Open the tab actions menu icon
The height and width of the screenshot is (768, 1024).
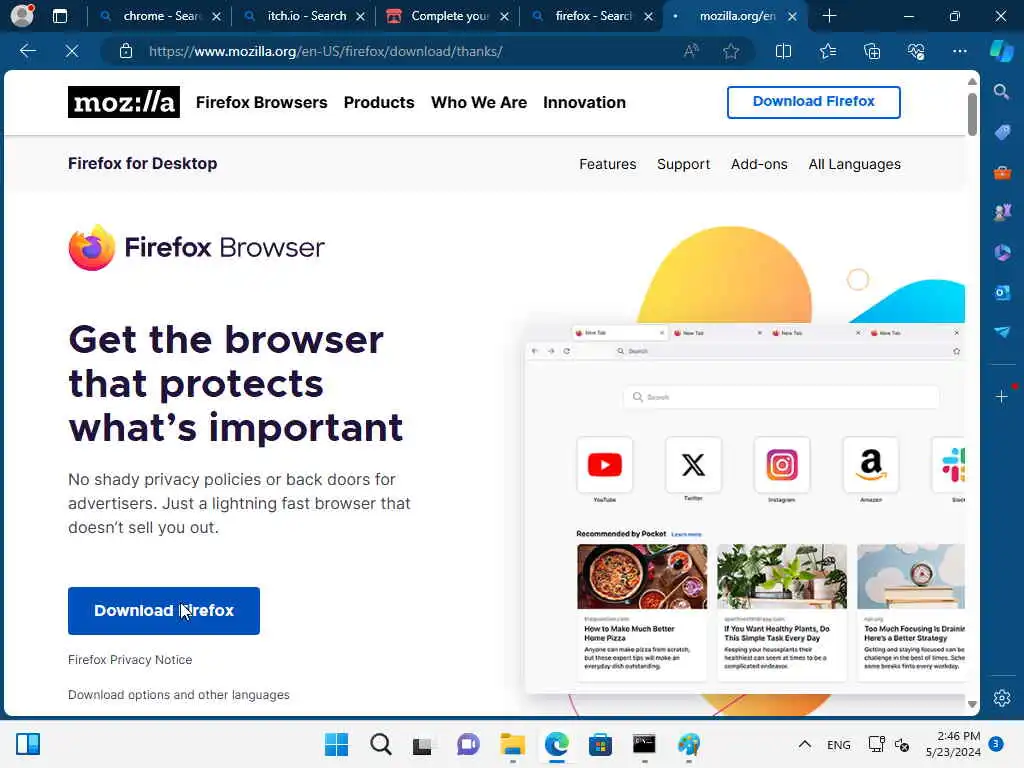click(59, 16)
